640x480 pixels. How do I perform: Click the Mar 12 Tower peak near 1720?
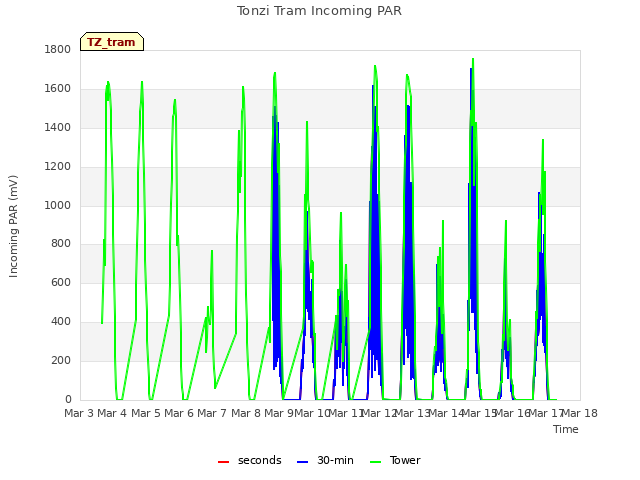coord(375,66)
